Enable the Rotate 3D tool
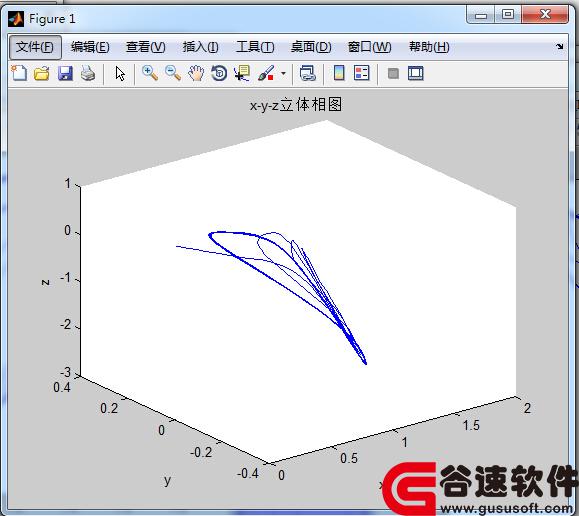This screenshot has width=579, height=516. 219,73
